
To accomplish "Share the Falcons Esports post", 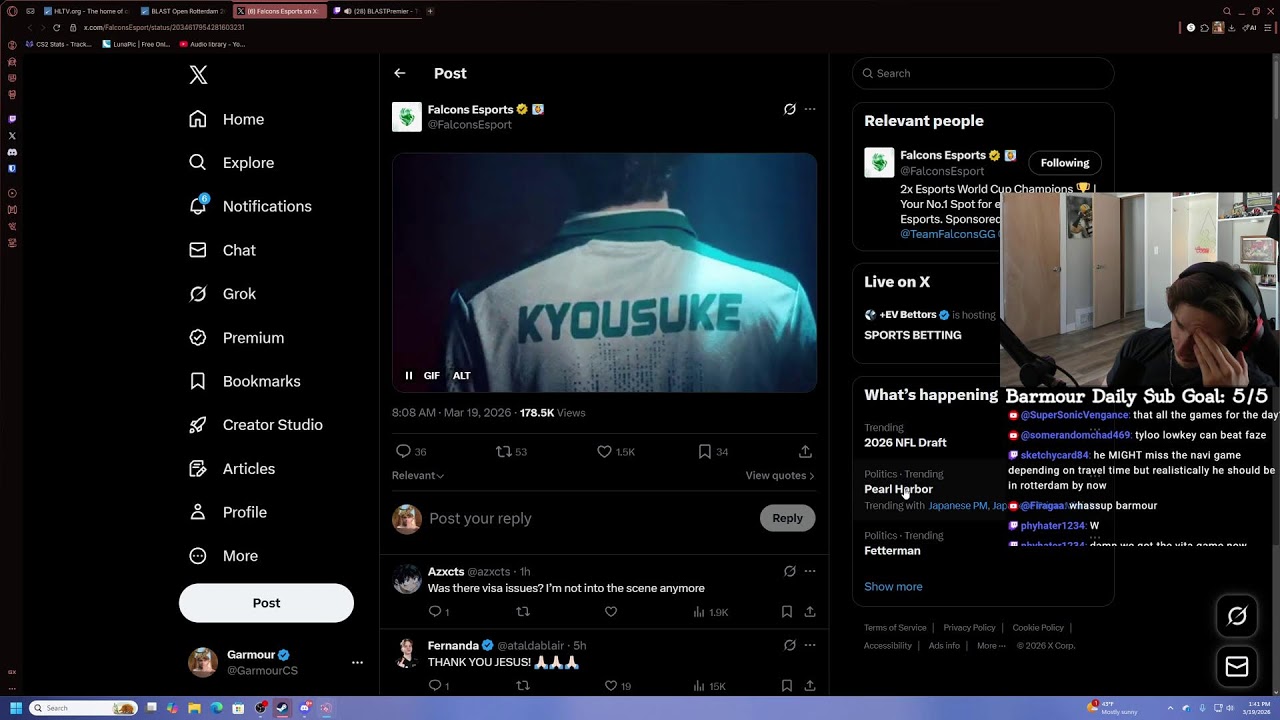I will tap(805, 451).
